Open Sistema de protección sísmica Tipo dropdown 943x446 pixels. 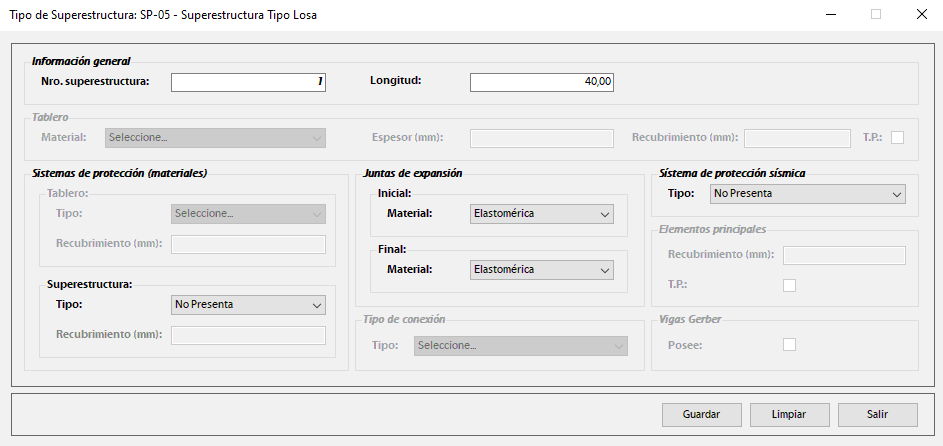point(807,194)
